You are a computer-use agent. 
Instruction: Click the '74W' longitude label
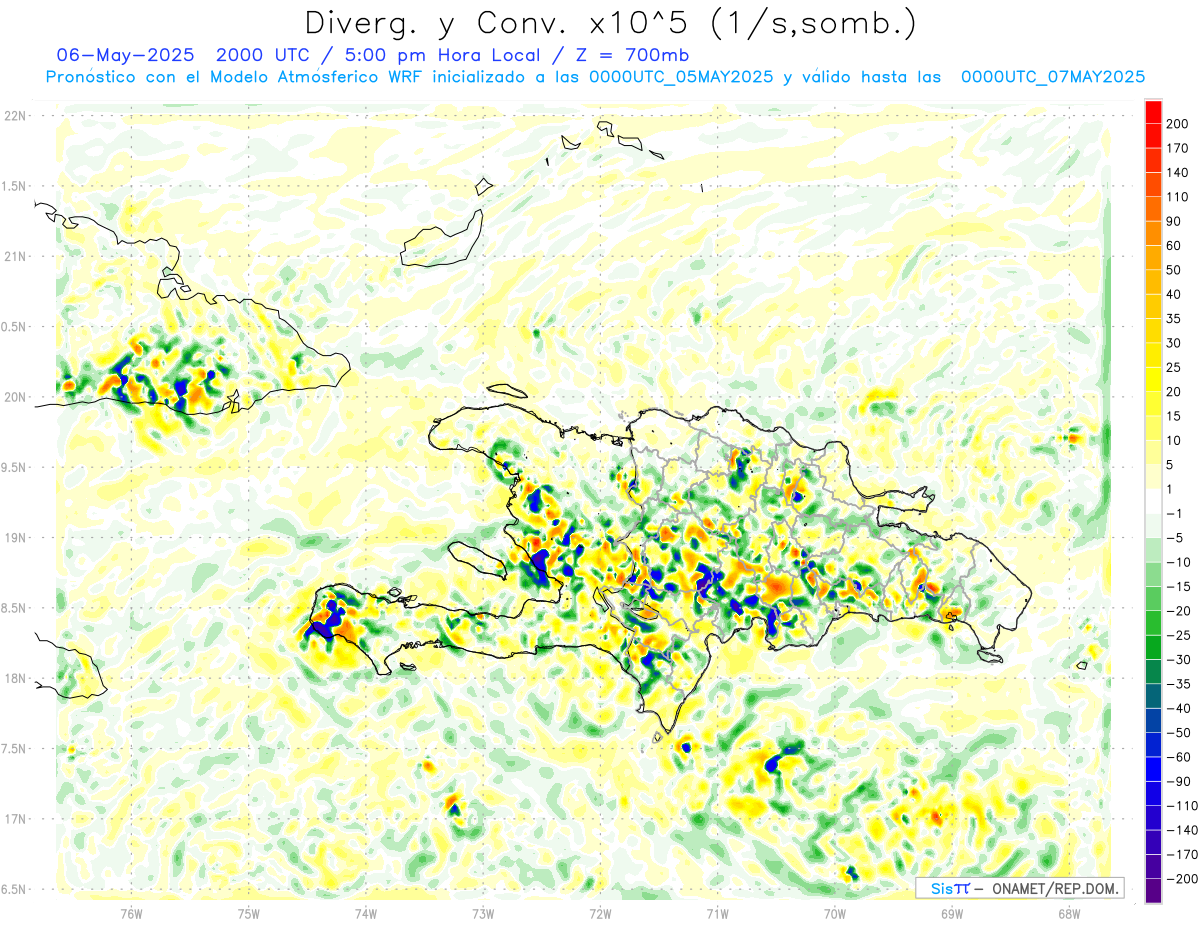coord(366,913)
